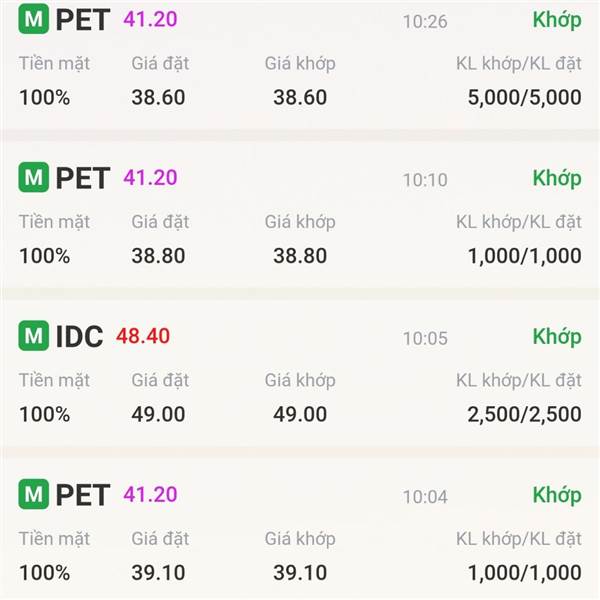Click the 39.10 value under Giá khớp
600x600 pixels.
300,572
